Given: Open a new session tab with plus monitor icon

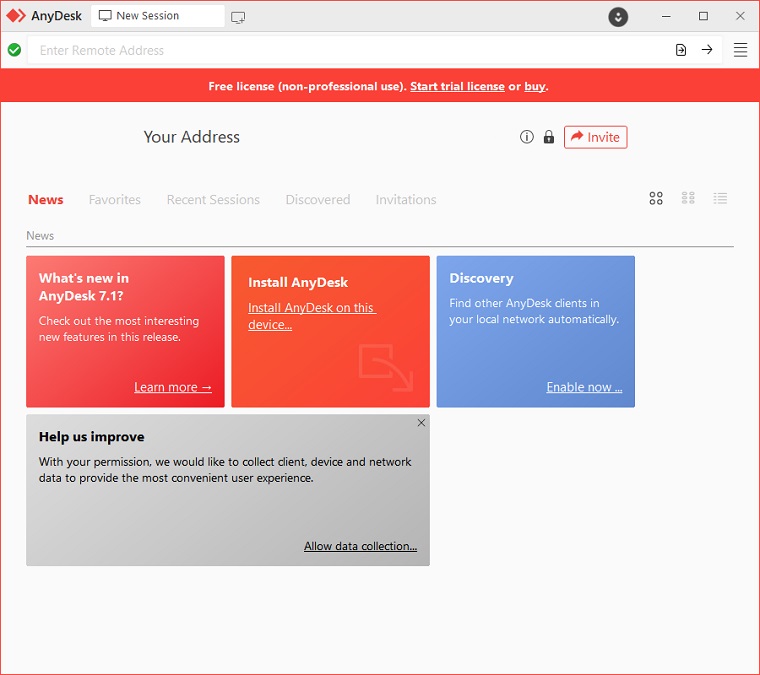Looking at the screenshot, I should [238, 18].
